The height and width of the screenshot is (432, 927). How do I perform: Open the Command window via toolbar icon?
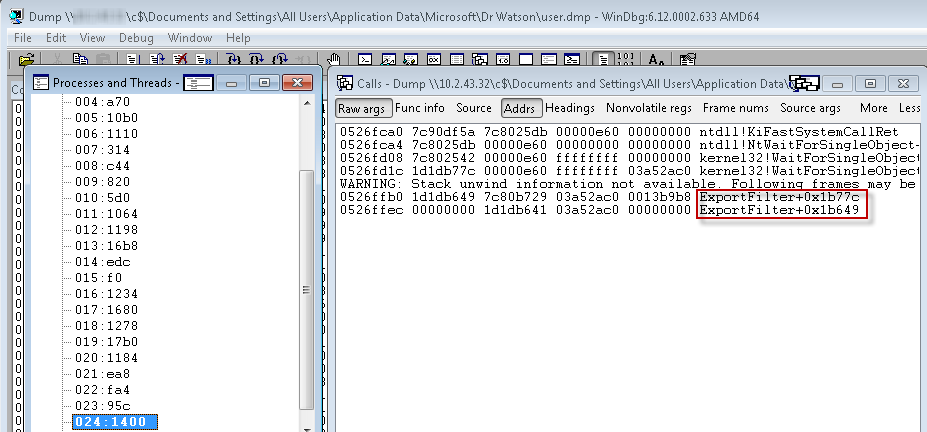point(365,60)
